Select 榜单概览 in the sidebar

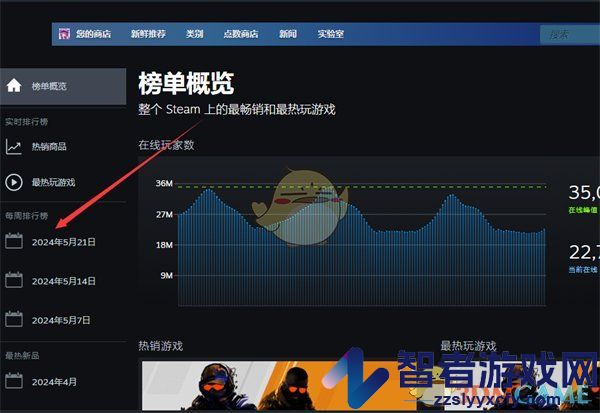tap(63, 87)
